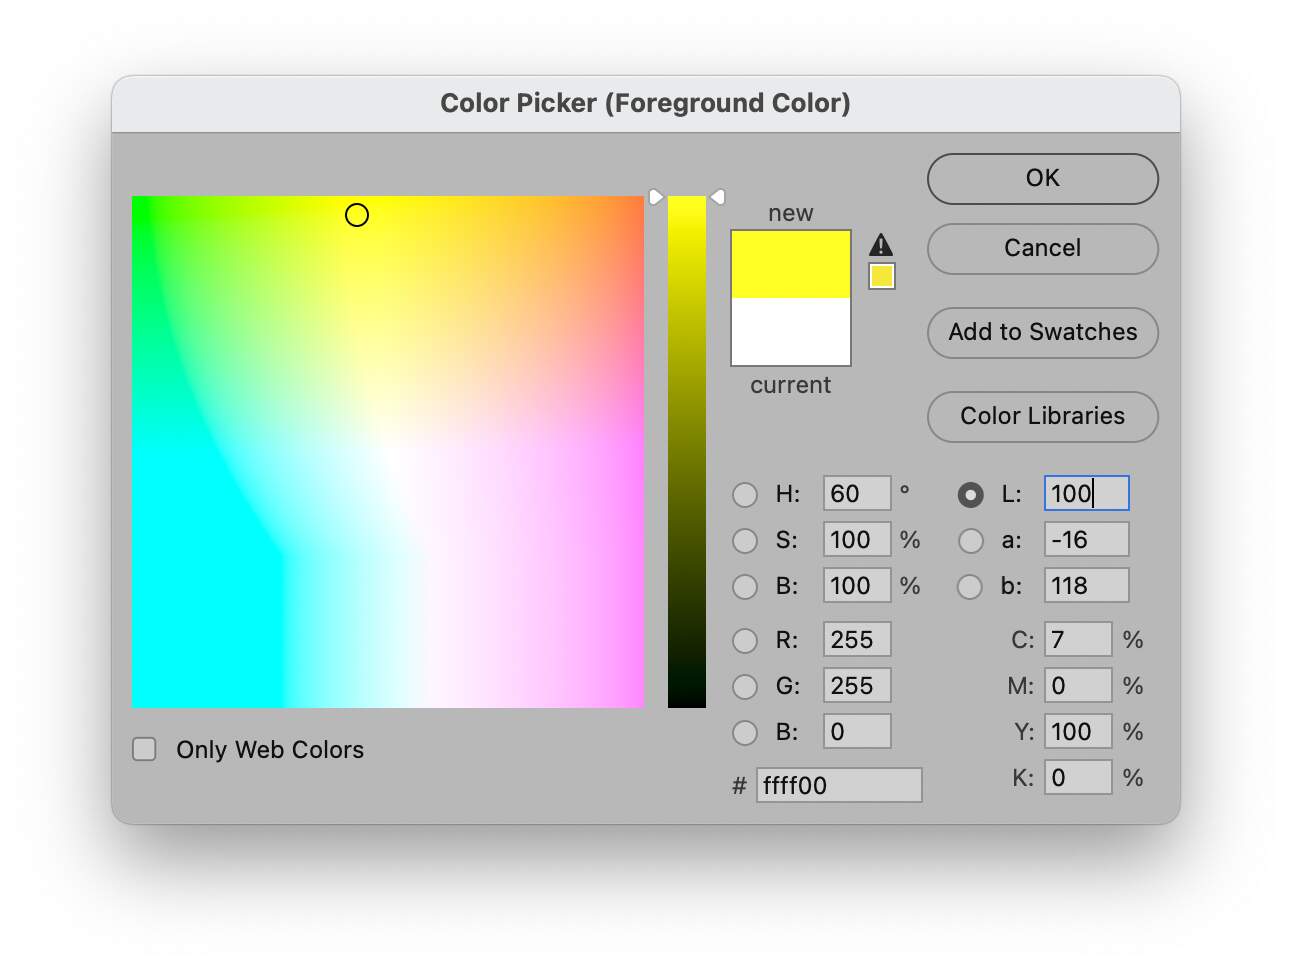This screenshot has width=1292, height=972.
Task: Enable the Only Web Colors checkbox
Action: [x=145, y=749]
